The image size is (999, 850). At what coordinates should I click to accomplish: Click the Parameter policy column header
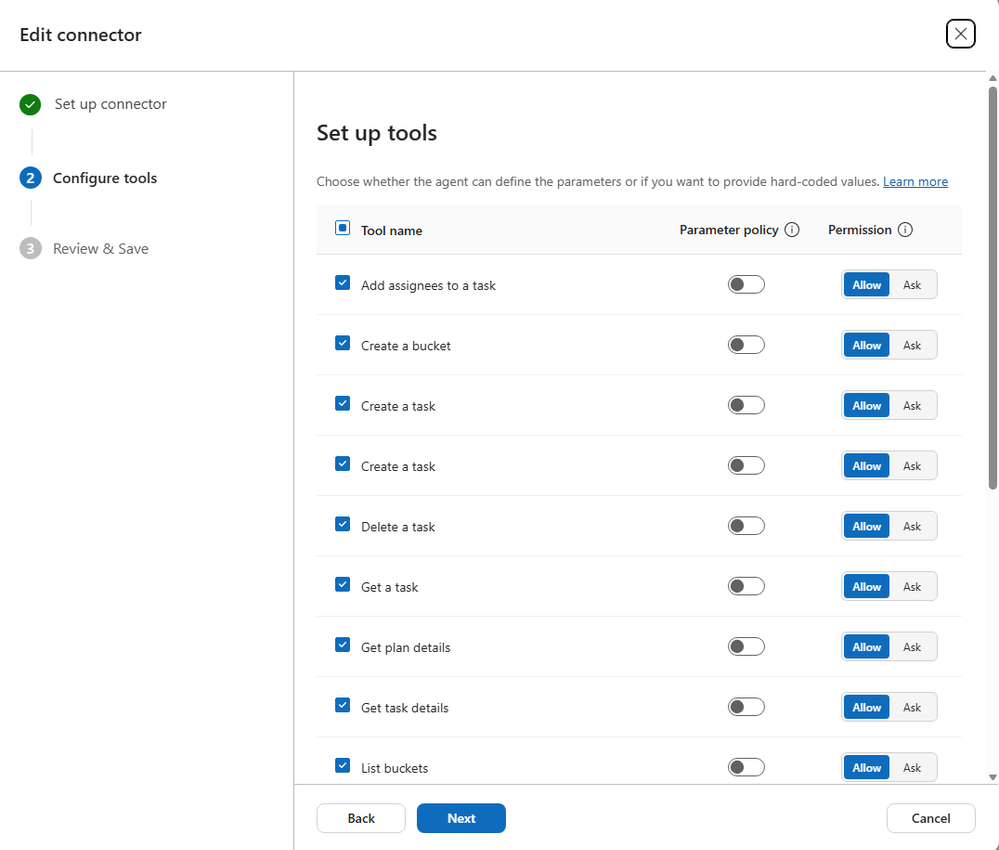(729, 230)
